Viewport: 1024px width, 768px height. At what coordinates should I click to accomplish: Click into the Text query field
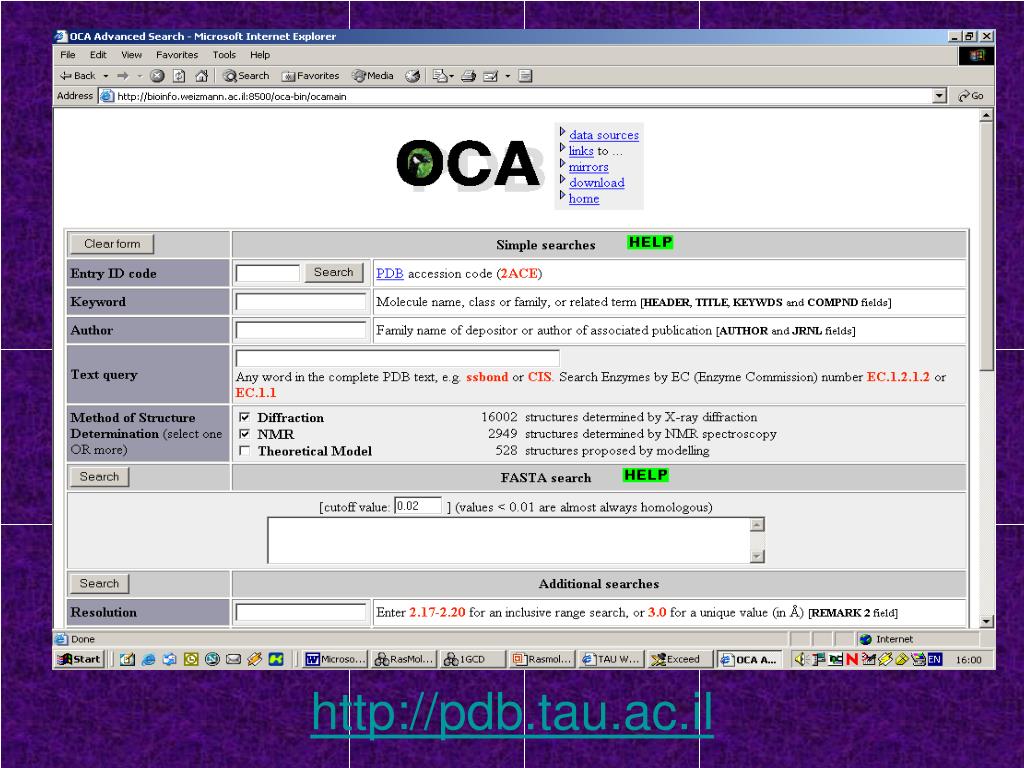tap(397, 359)
